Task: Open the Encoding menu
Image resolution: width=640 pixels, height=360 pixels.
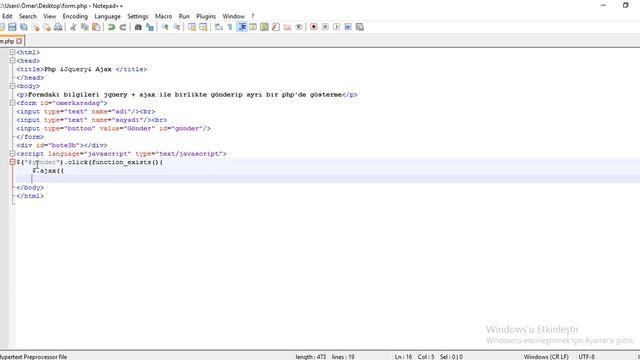Action: click(x=75, y=16)
